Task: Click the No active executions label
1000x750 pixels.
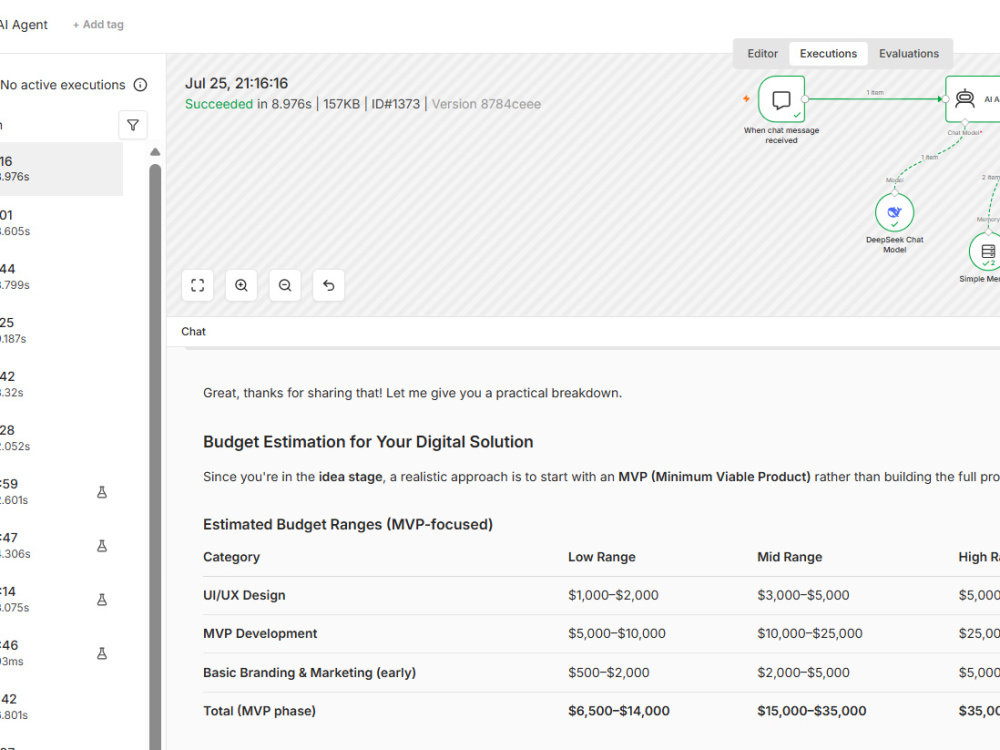Action: (x=62, y=85)
